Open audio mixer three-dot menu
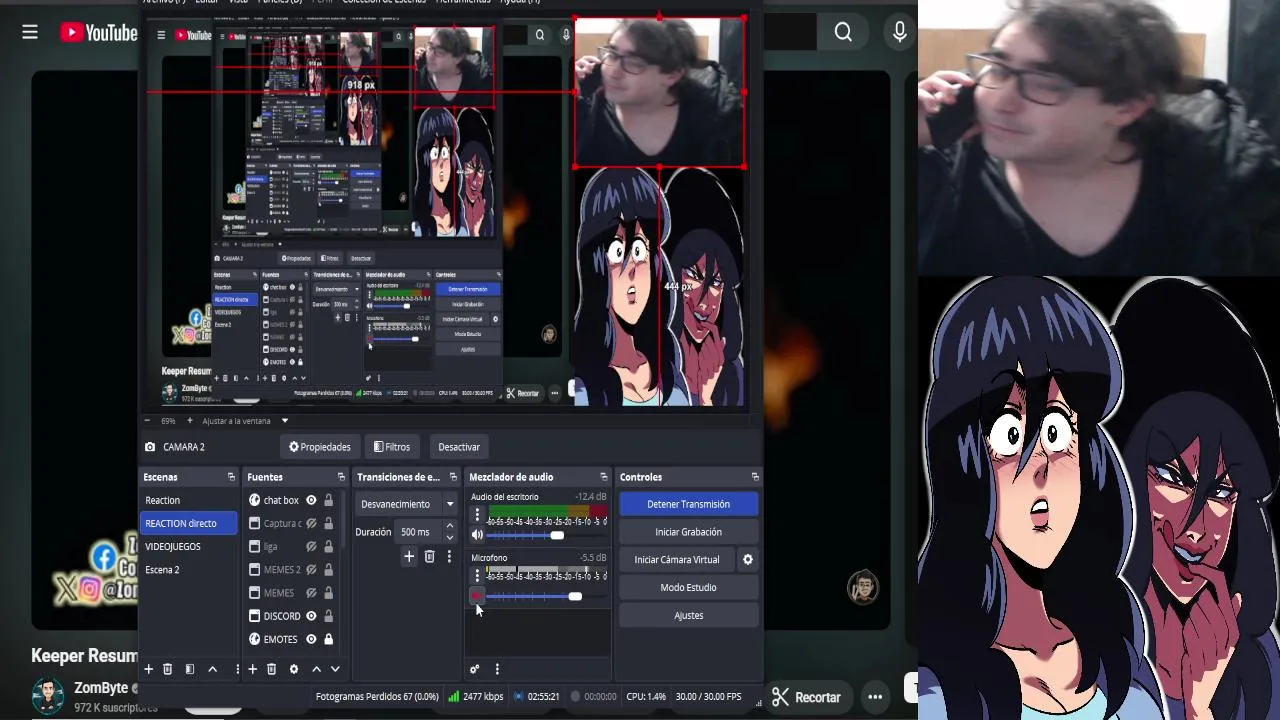 pos(497,669)
